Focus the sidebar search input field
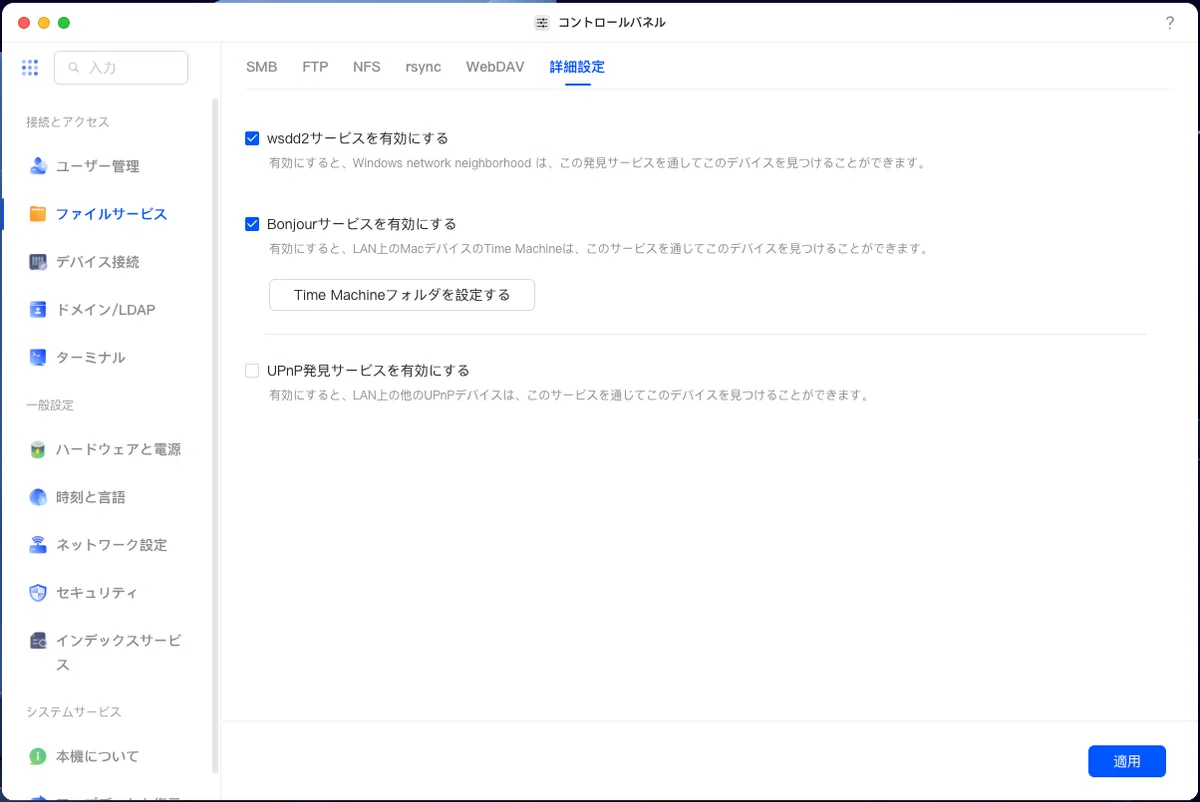This screenshot has width=1200, height=802. 121,68
